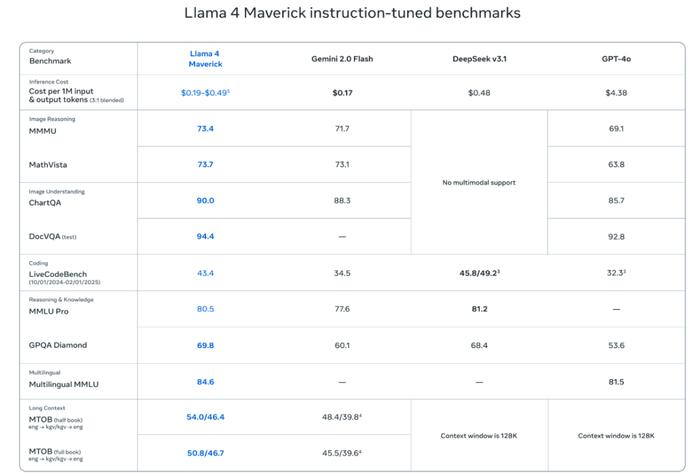Screen dimensions: 700x475
Task: Select the MathVista score 73.7
Action: tap(205, 165)
